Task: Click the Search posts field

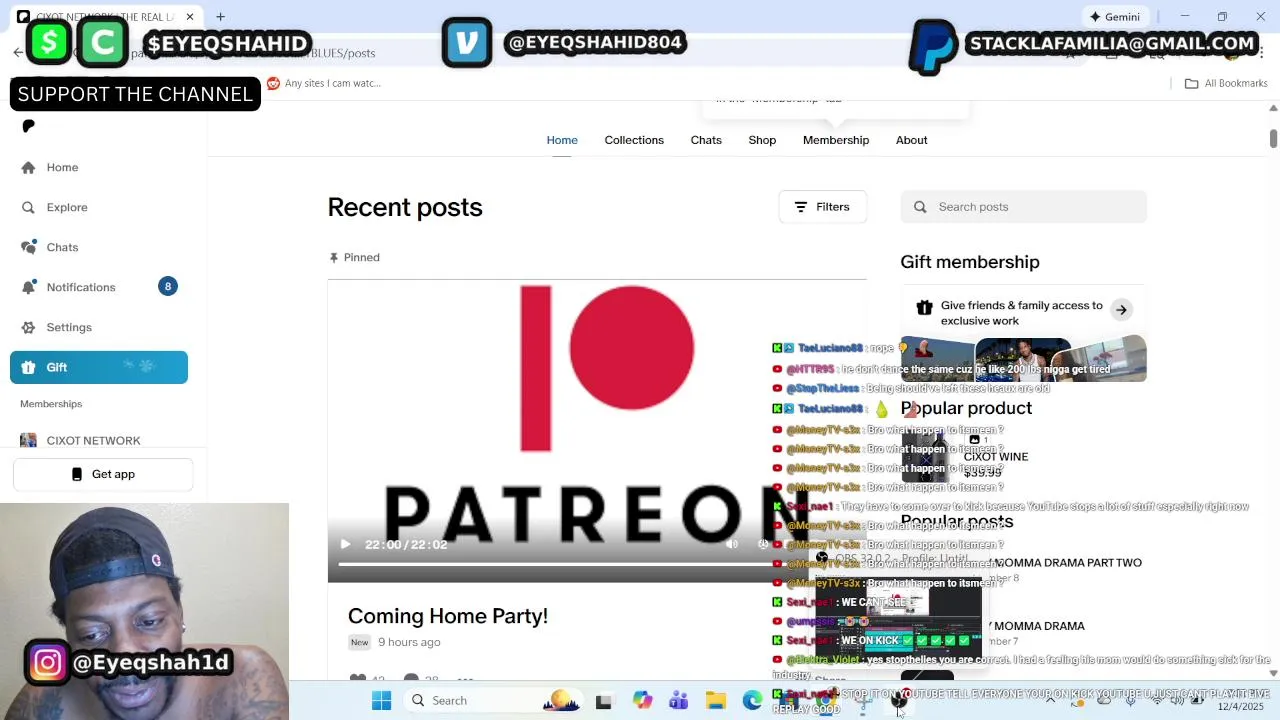Action: 1023,207
